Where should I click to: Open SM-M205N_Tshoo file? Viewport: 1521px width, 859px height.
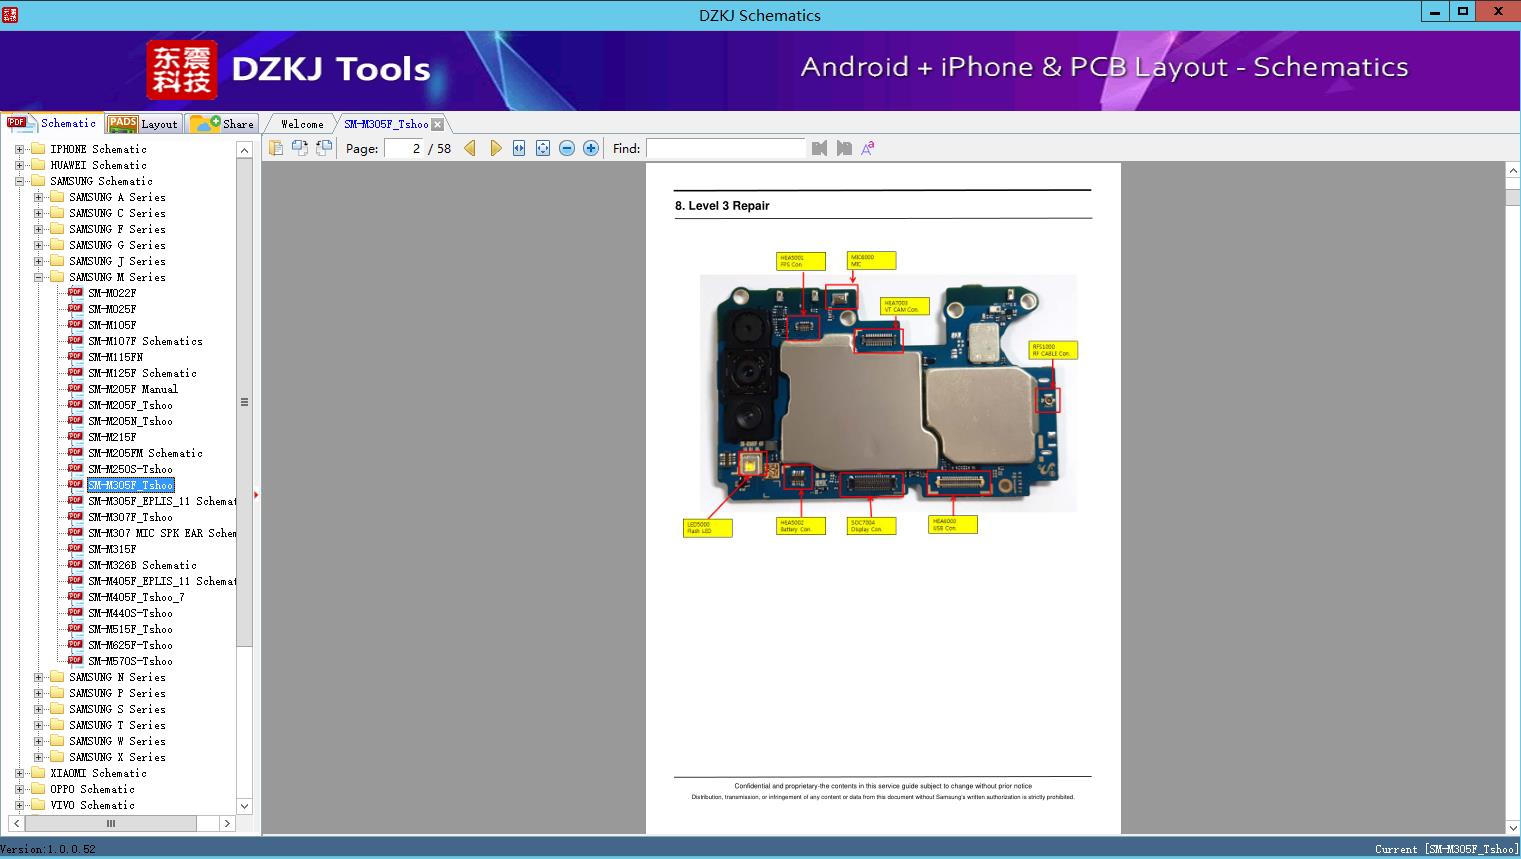point(130,421)
